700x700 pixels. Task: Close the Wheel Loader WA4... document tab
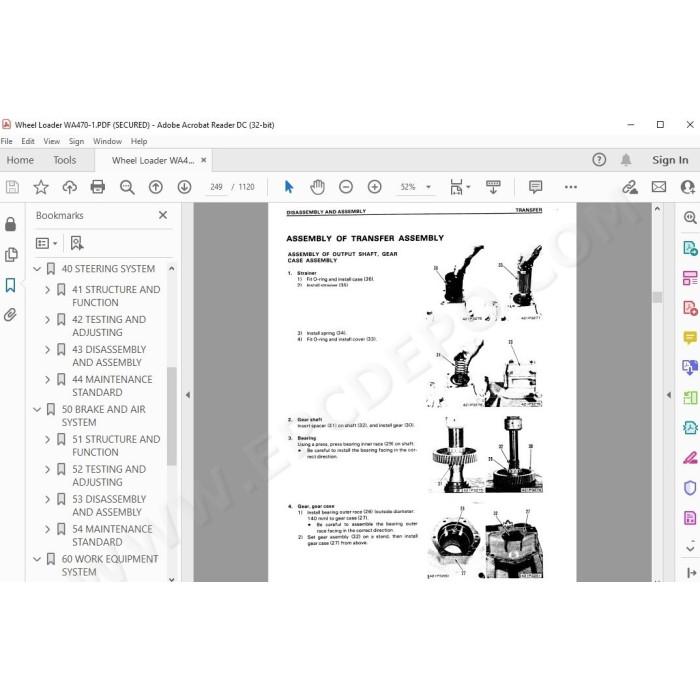(x=204, y=160)
